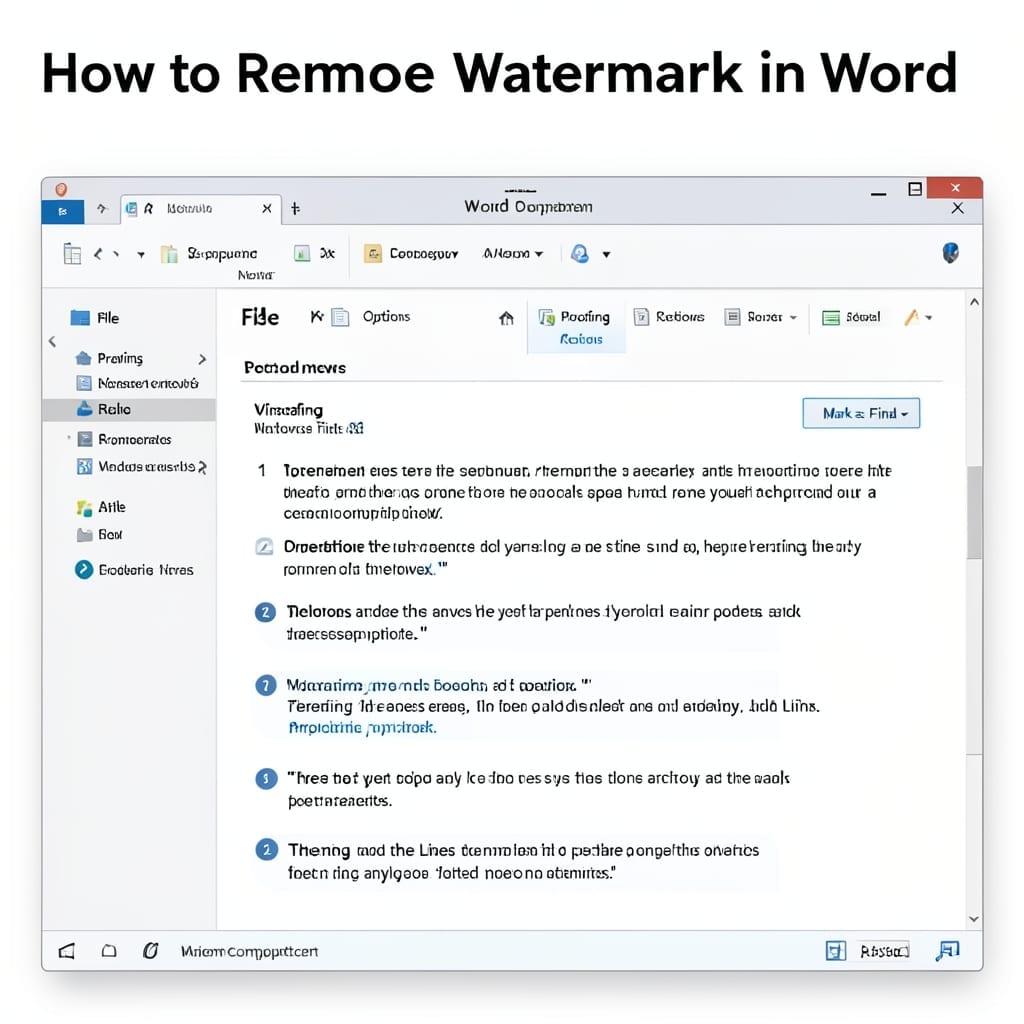Select 'Pravims' in the sidebar
This screenshot has height=1024, width=1024.
point(109,359)
